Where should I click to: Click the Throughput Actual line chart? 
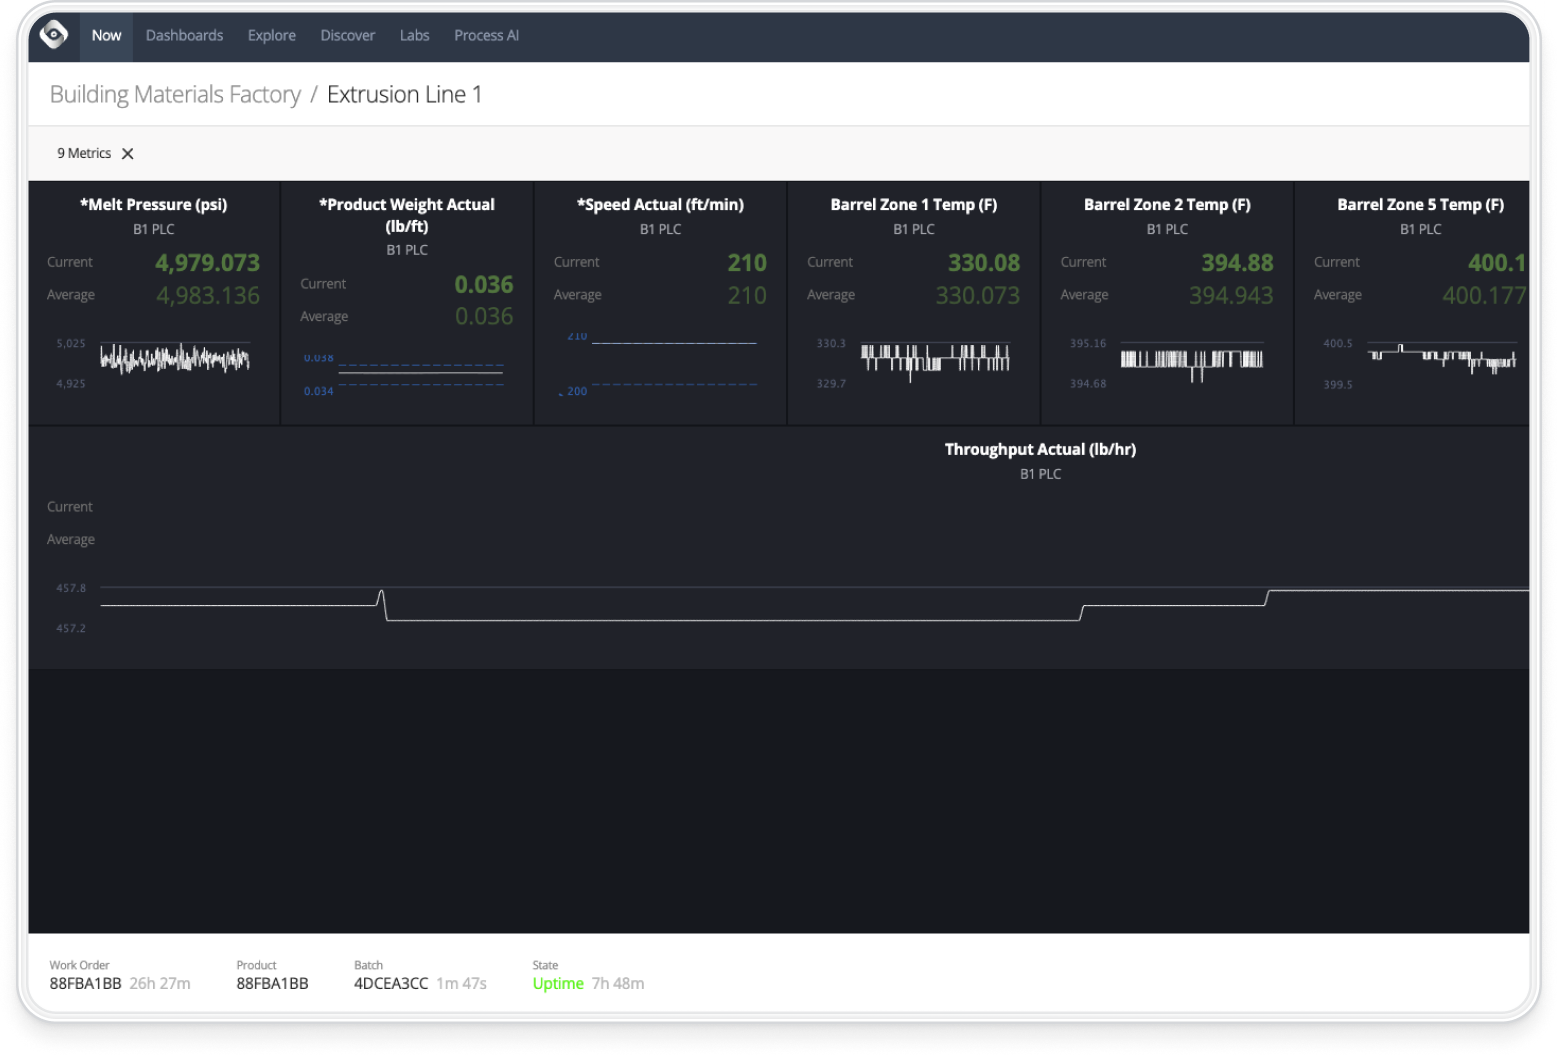(x=800, y=605)
